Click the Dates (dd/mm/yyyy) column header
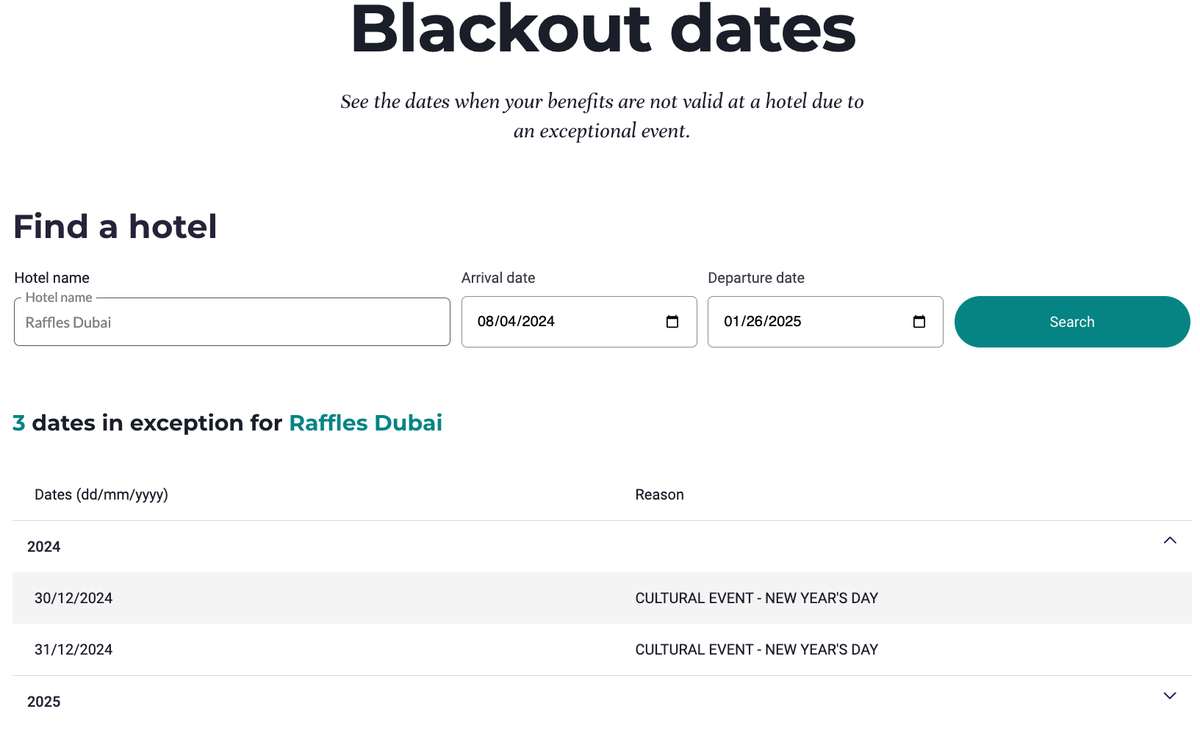The height and width of the screenshot is (731, 1200). 101,494
